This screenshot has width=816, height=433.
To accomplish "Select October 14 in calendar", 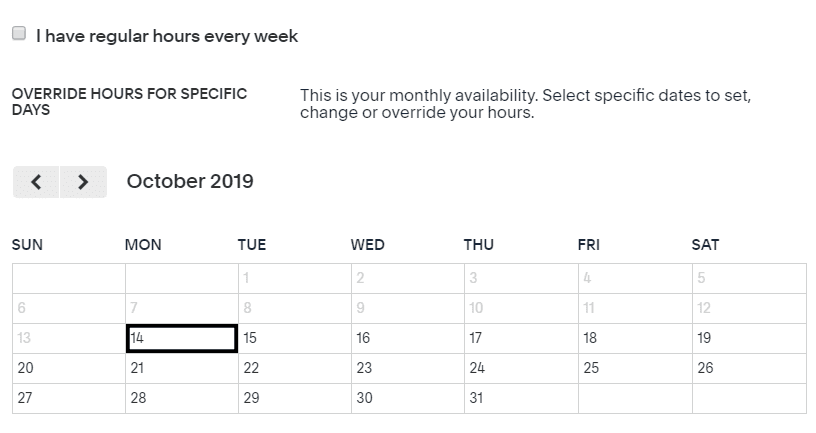I will (x=182, y=338).
